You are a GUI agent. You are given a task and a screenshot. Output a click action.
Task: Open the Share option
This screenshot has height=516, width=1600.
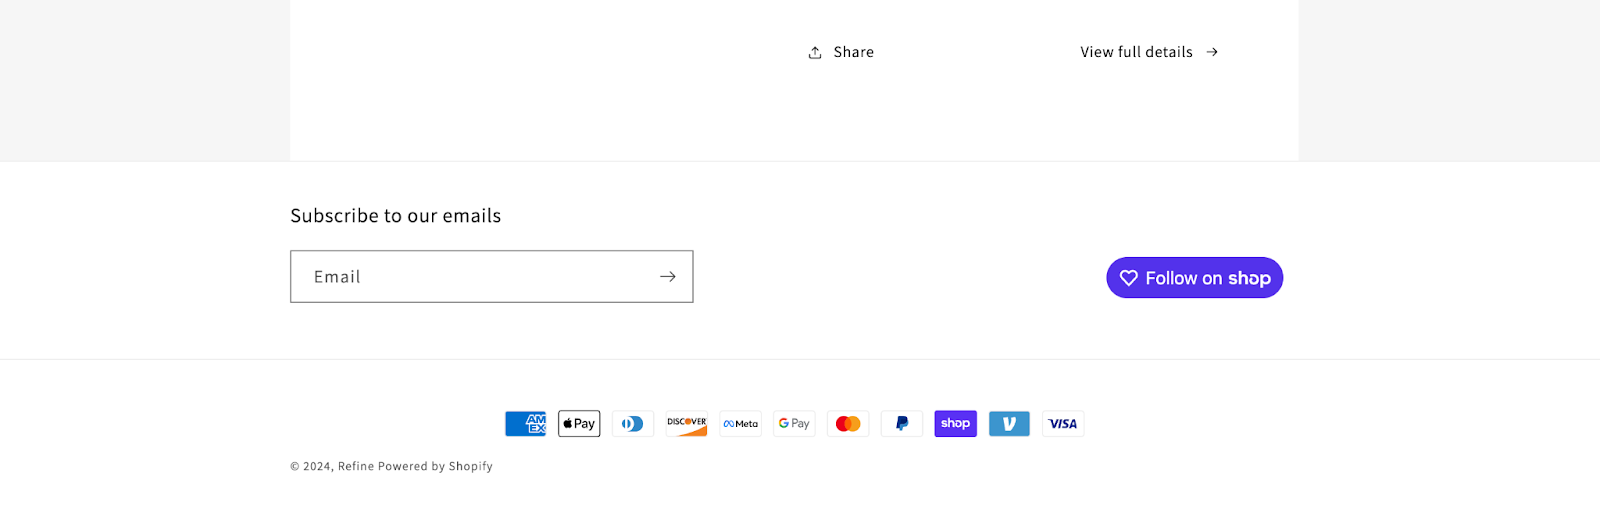pyautogui.click(x=853, y=52)
